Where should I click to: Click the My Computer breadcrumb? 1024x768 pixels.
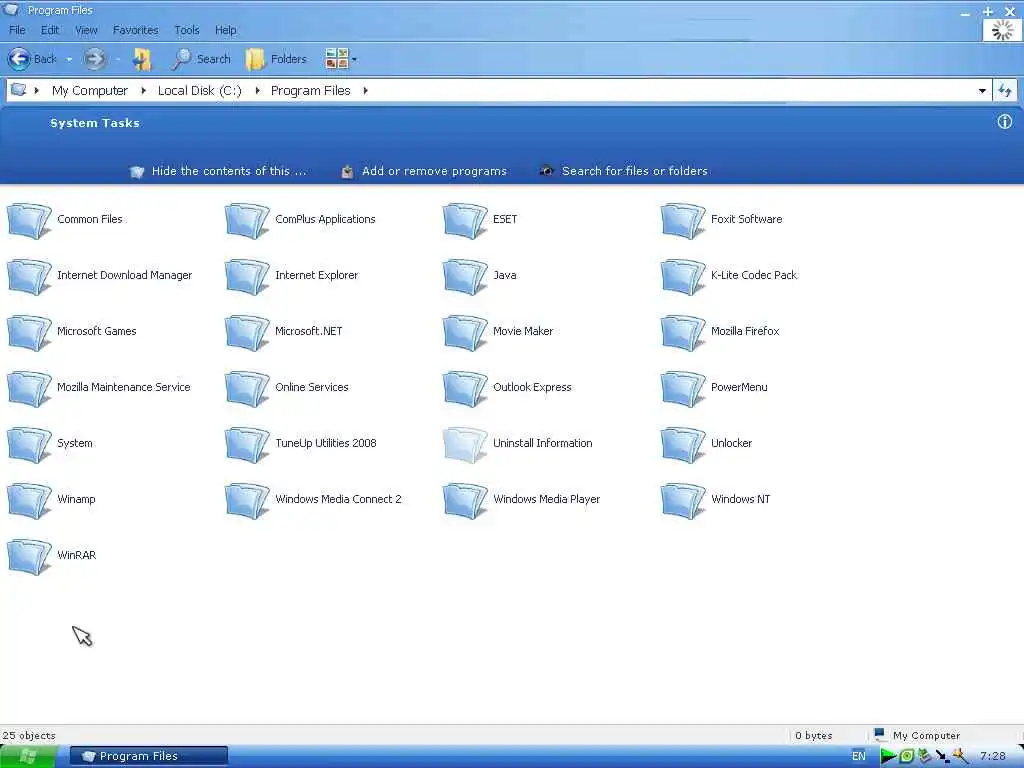click(90, 91)
